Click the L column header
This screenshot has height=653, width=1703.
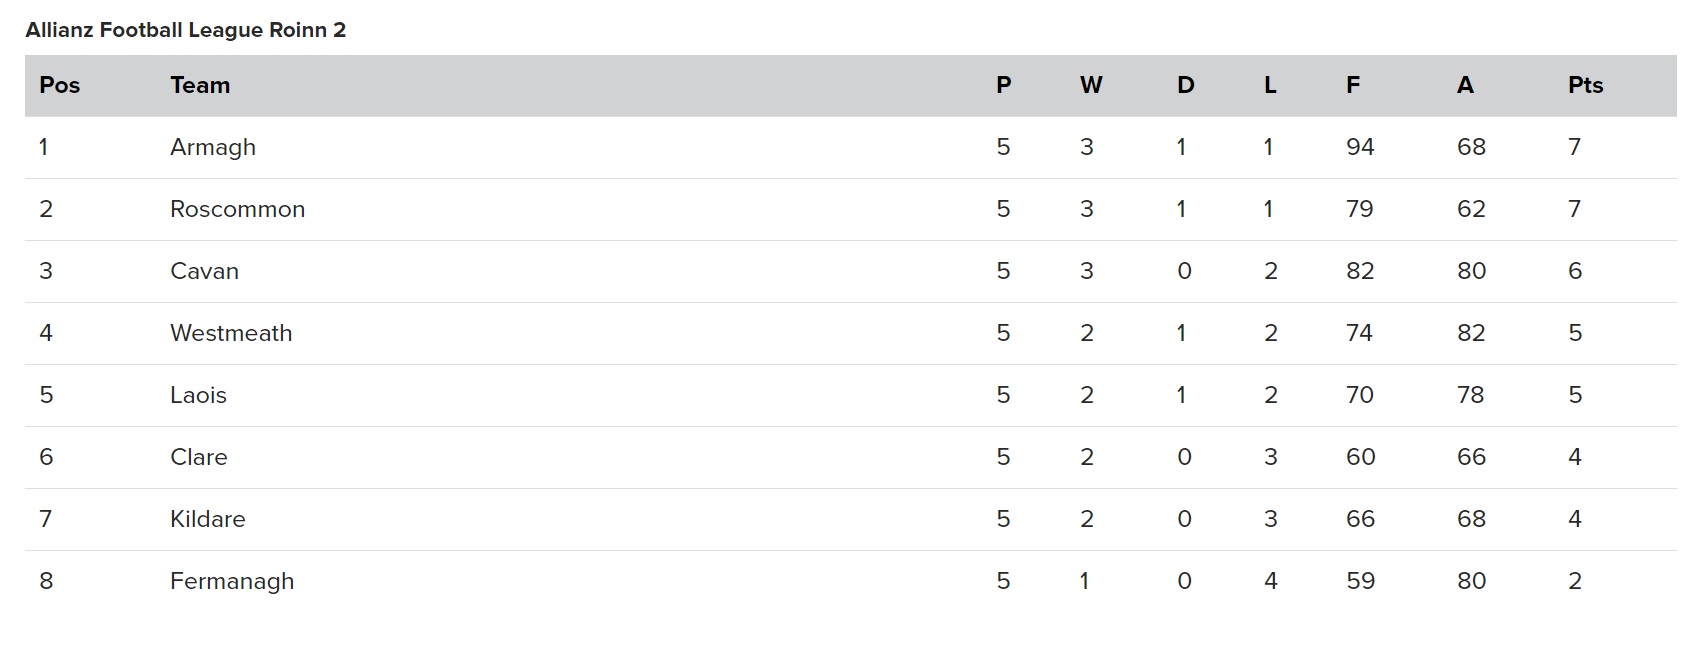pyautogui.click(x=1270, y=85)
